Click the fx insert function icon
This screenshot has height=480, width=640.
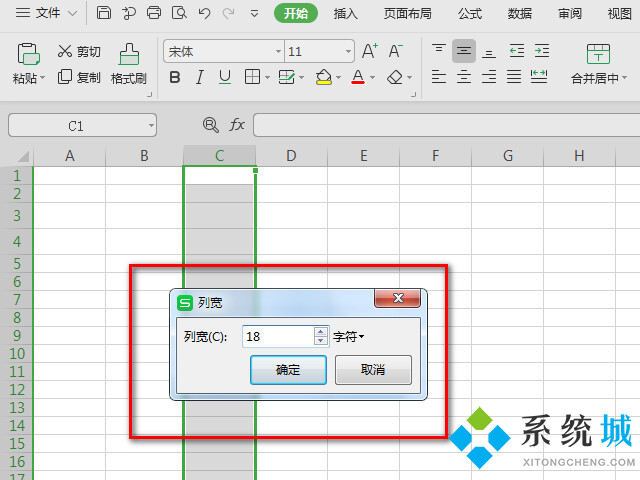tap(237, 124)
